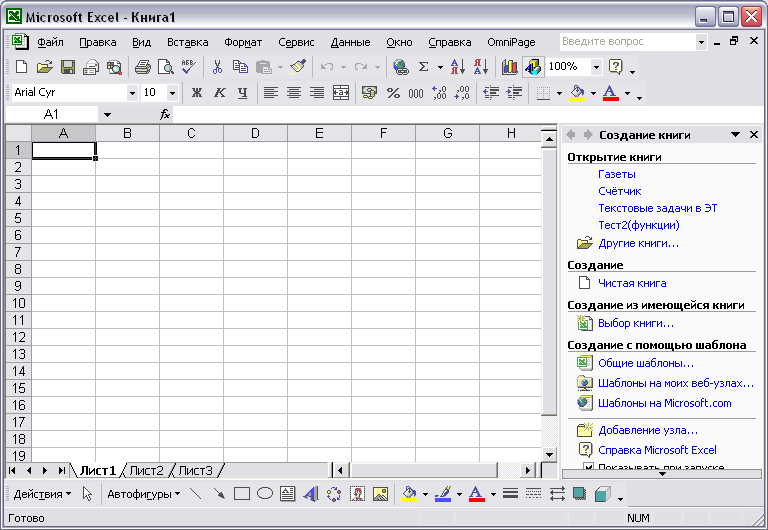Viewport: 768px width, 530px height.
Task: Toggle bold (Ж) formatting
Action: [x=196, y=93]
